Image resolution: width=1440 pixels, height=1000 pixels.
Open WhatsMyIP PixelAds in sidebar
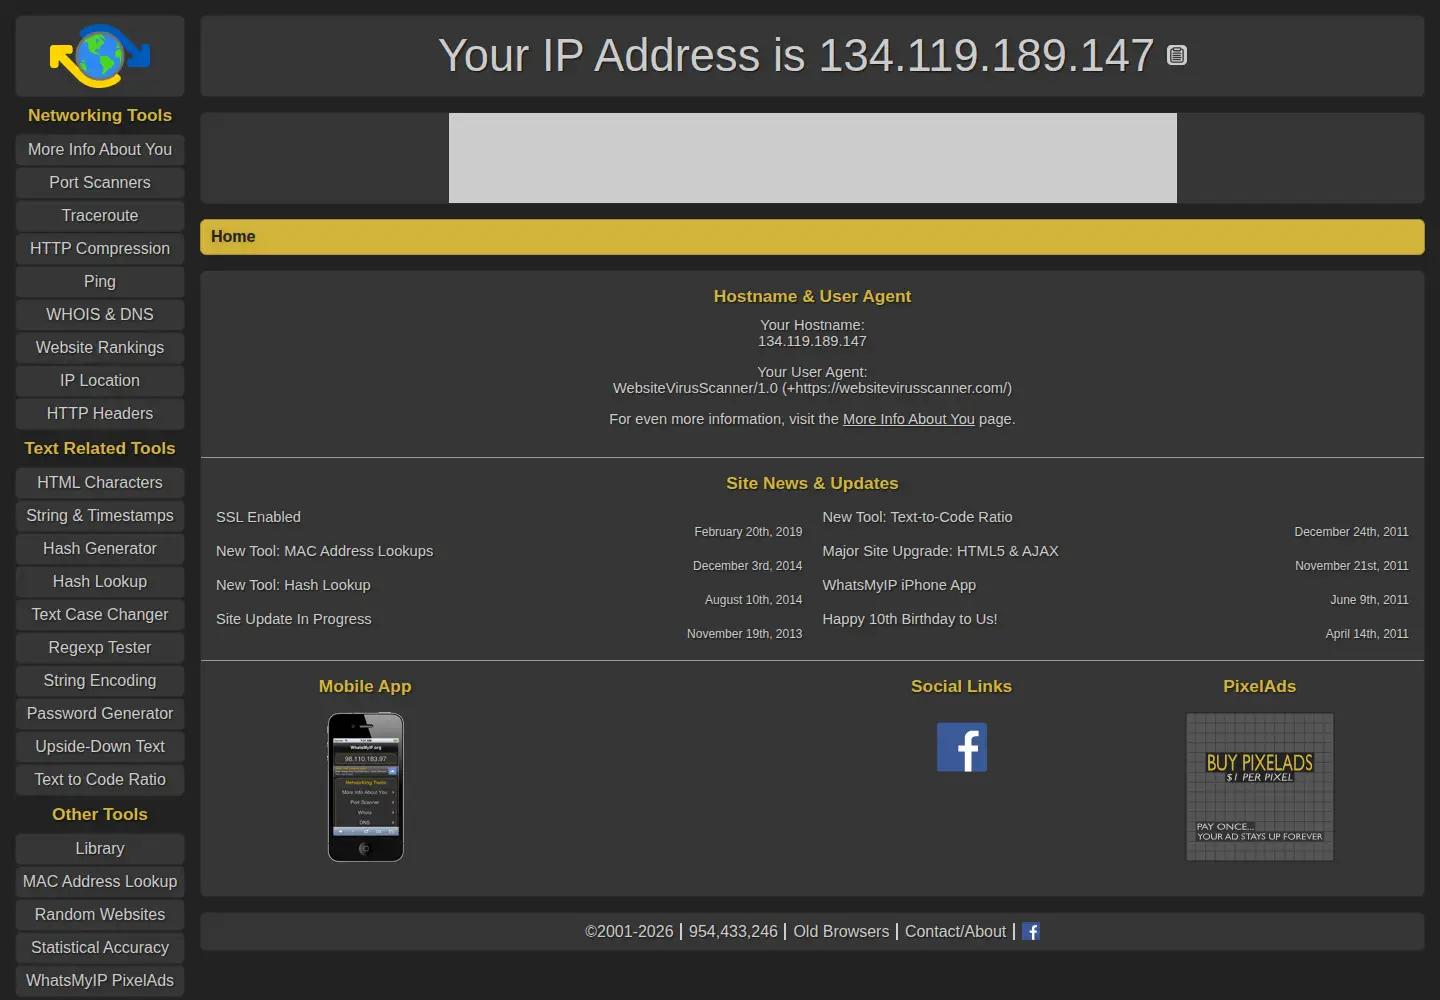(100, 980)
